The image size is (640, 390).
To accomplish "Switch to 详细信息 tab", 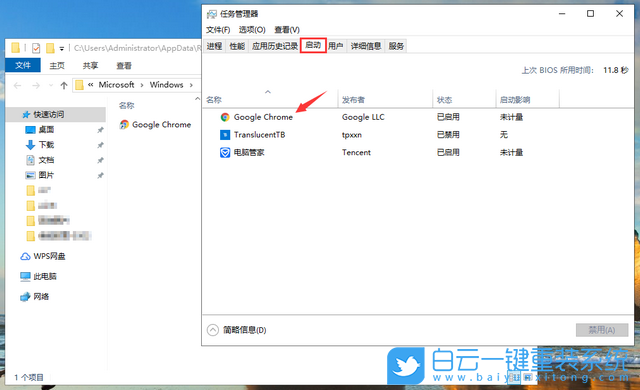I will click(366, 46).
